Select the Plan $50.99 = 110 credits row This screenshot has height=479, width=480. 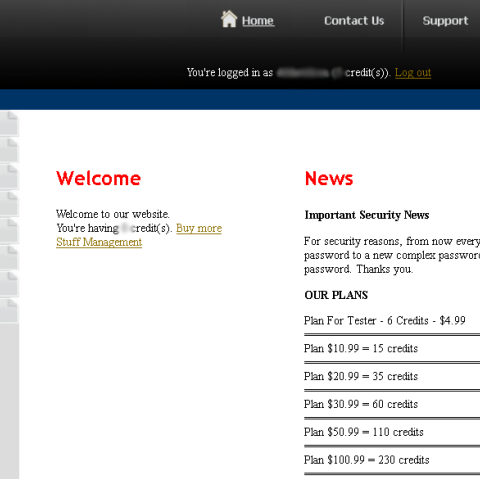point(363,432)
